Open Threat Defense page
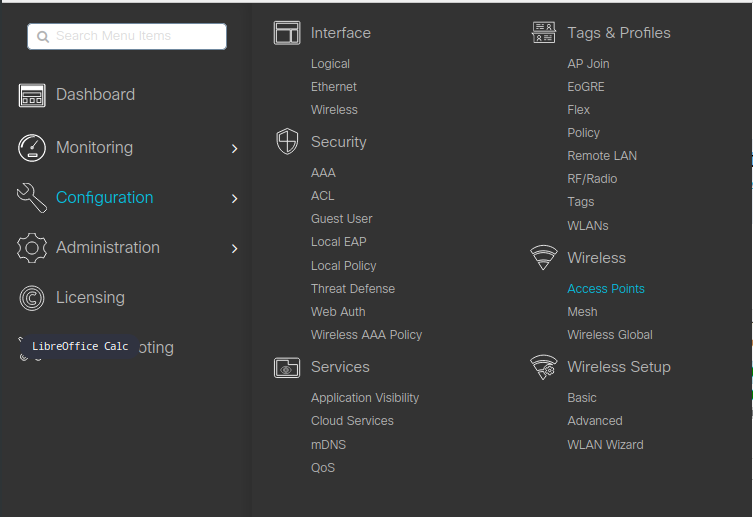The width and height of the screenshot is (753, 517). pyautogui.click(x=353, y=289)
